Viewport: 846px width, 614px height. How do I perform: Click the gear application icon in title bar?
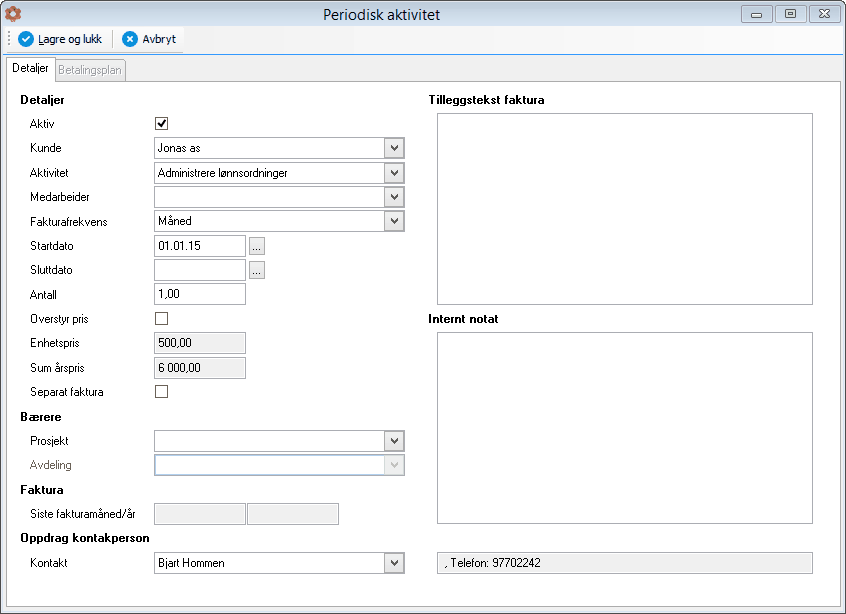coord(13,14)
